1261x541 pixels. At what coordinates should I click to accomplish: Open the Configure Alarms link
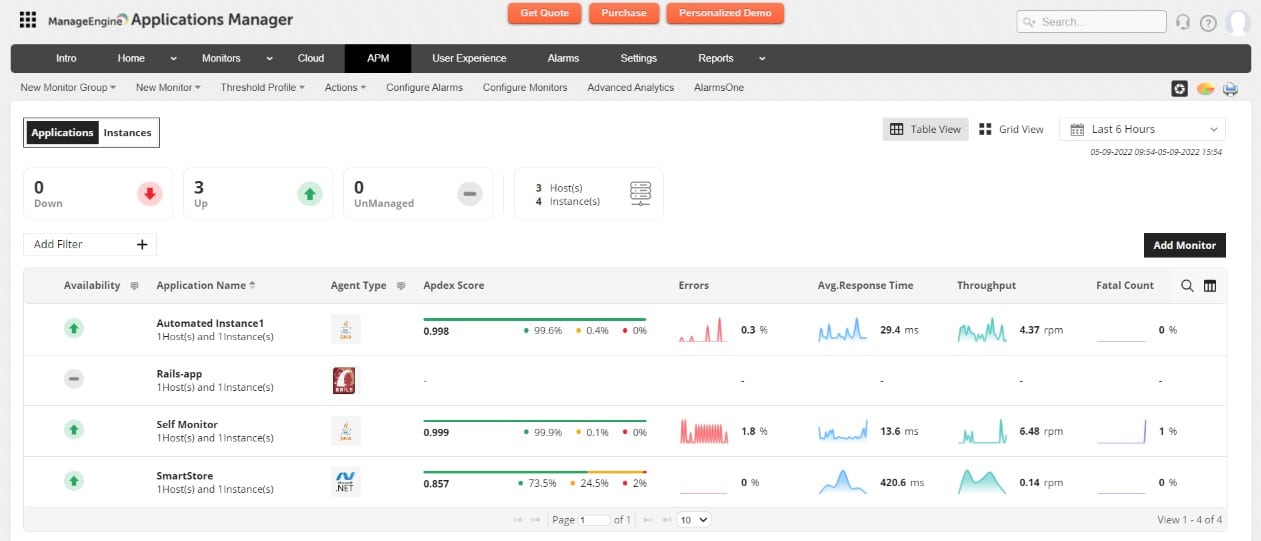coord(424,88)
